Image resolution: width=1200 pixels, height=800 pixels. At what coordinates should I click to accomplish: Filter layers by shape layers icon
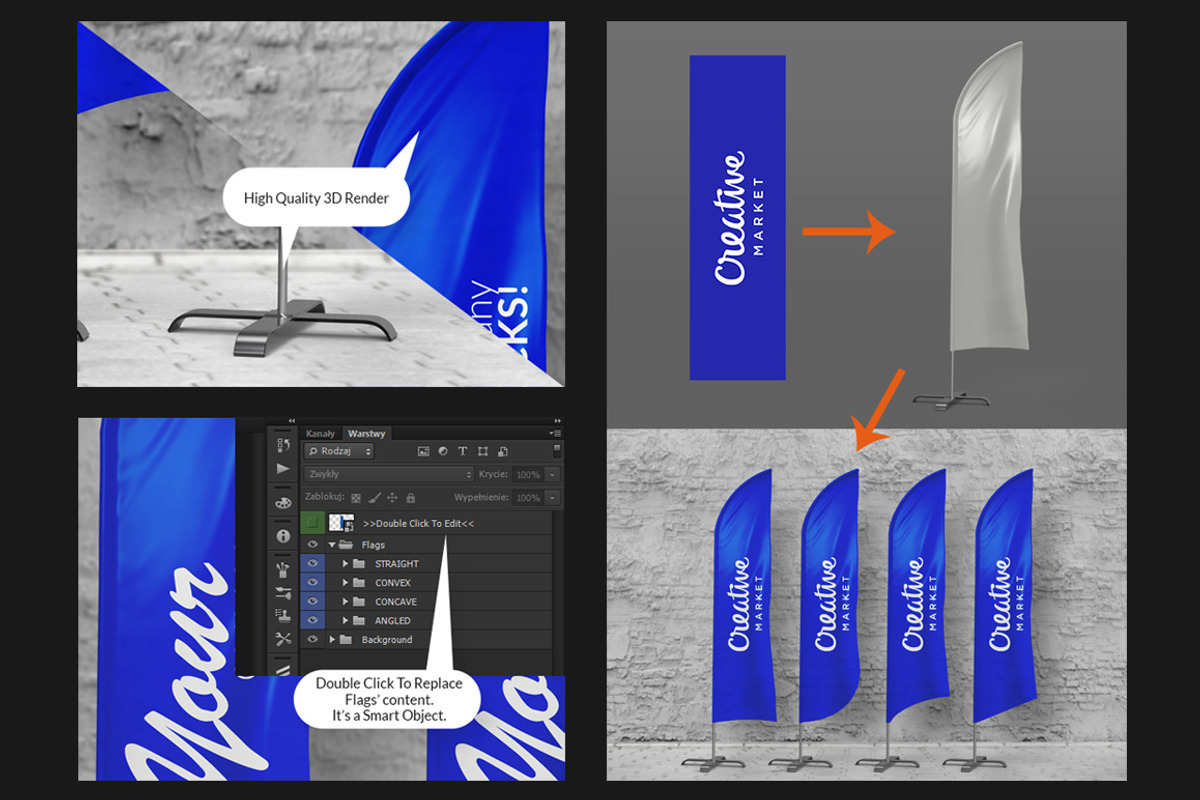point(482,451)
